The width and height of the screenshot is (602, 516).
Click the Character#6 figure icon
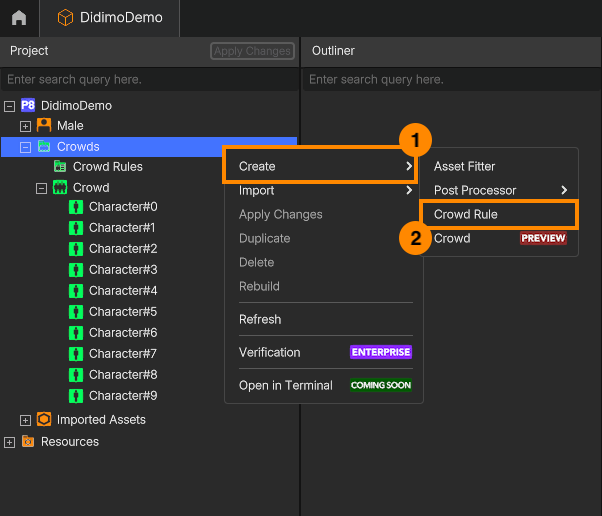(x=76, y=332)
